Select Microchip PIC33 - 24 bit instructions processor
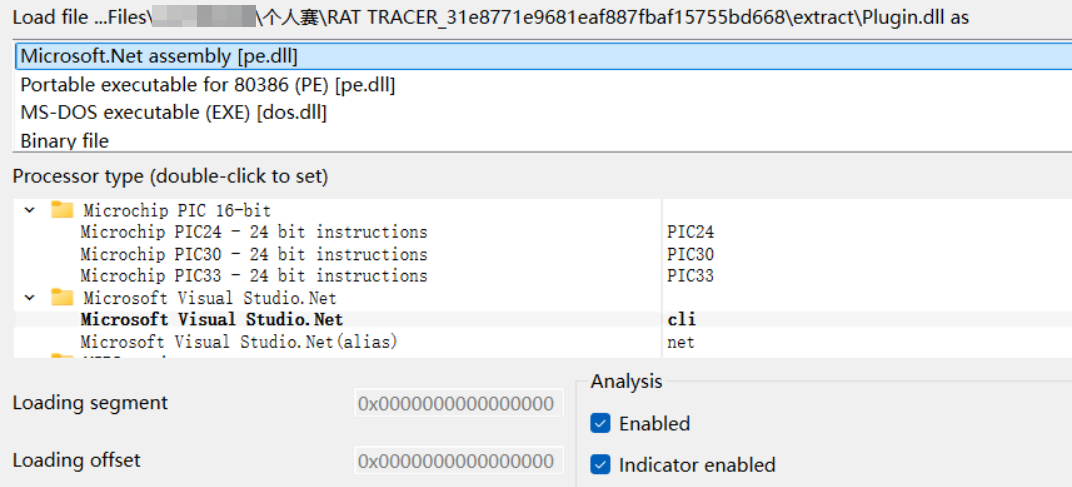 [253, 275]
